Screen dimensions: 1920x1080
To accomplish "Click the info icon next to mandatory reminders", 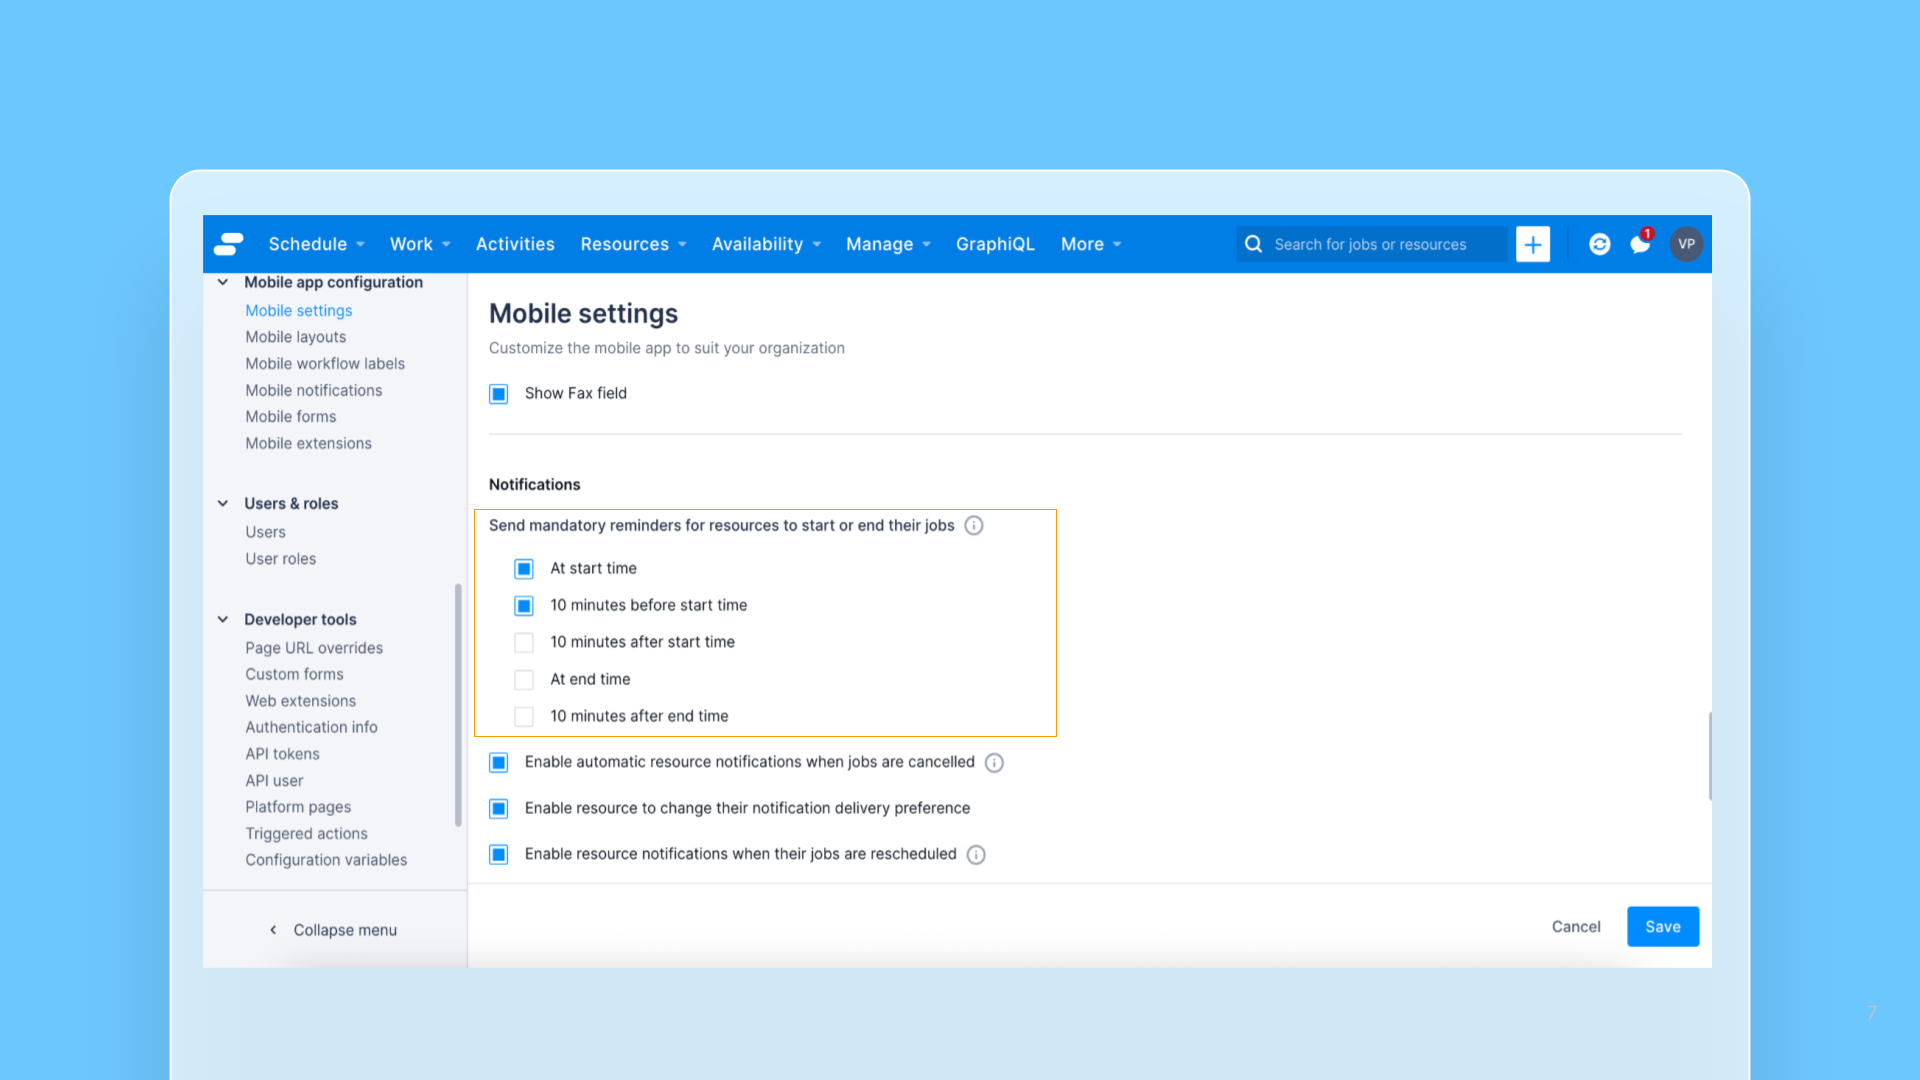I will pos(974,525).
